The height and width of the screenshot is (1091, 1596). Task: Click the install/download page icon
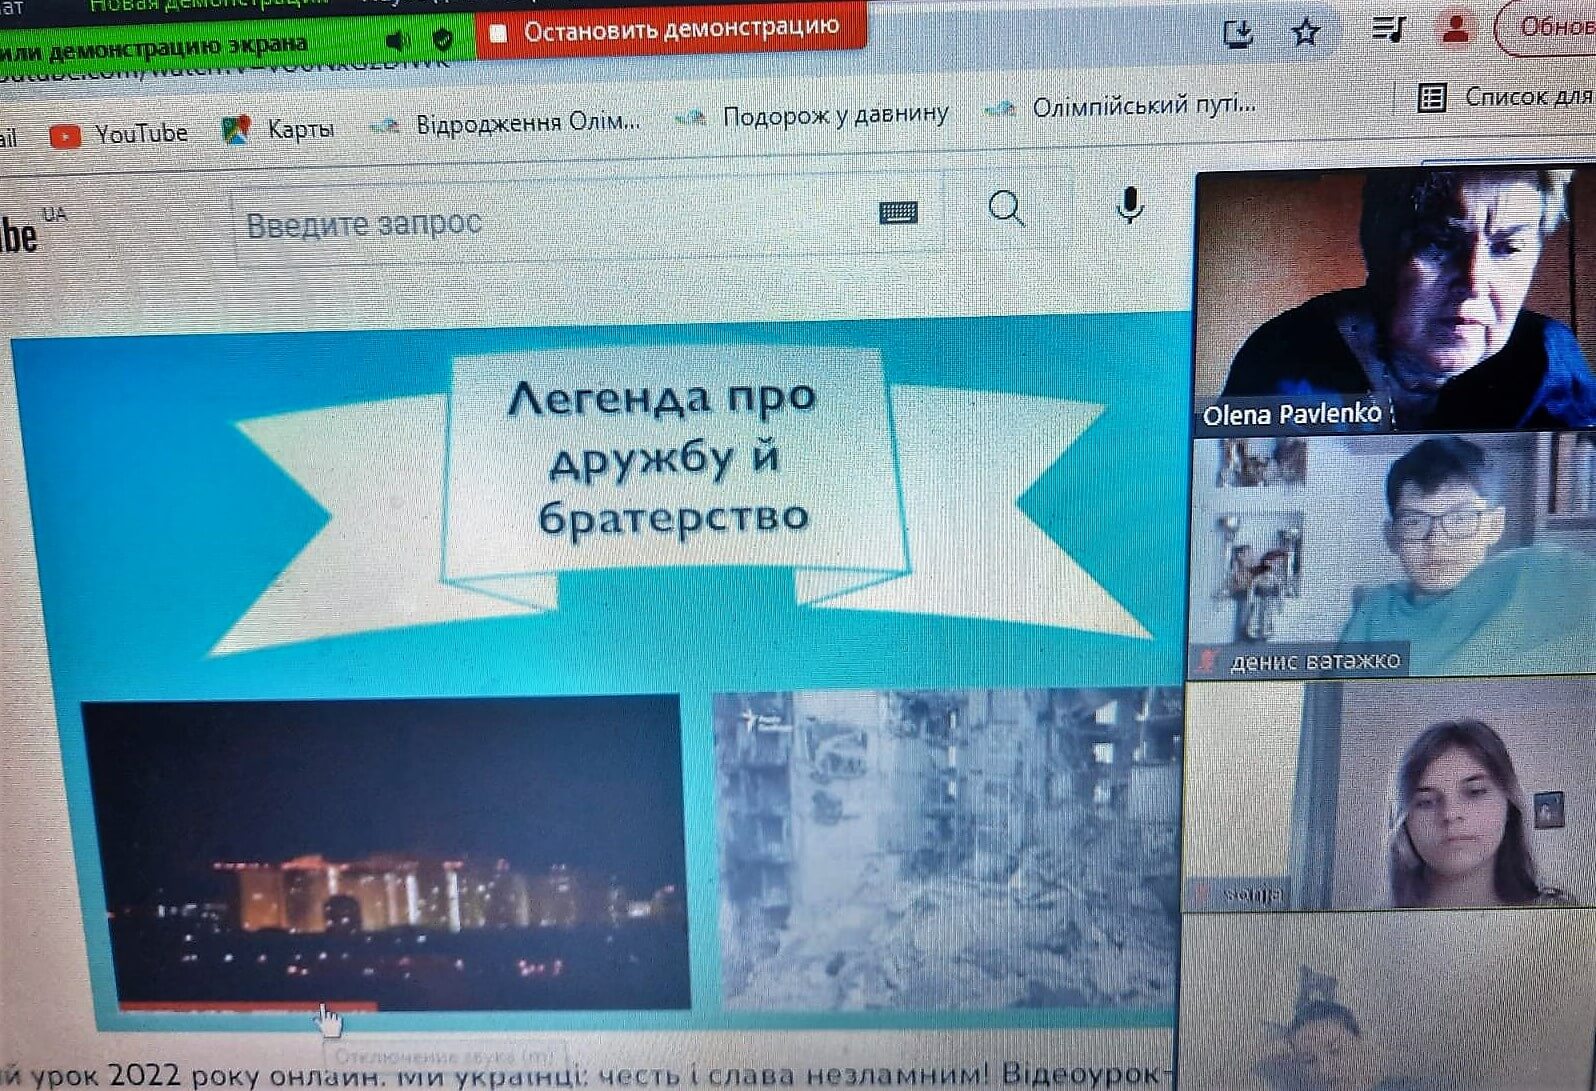click(1238, 35)
